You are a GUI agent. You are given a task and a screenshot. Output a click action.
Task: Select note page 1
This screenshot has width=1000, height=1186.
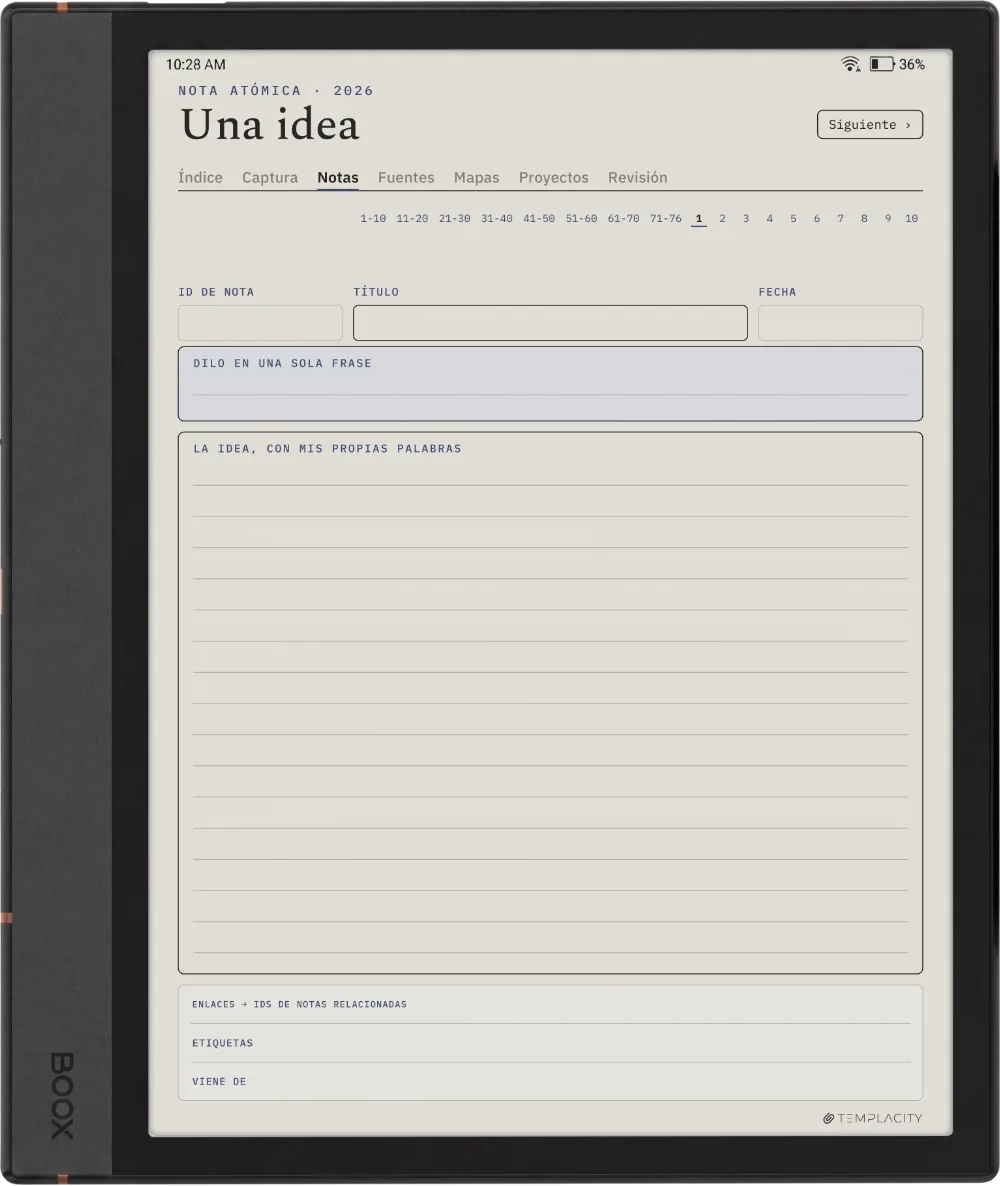(x=699, y=219)
